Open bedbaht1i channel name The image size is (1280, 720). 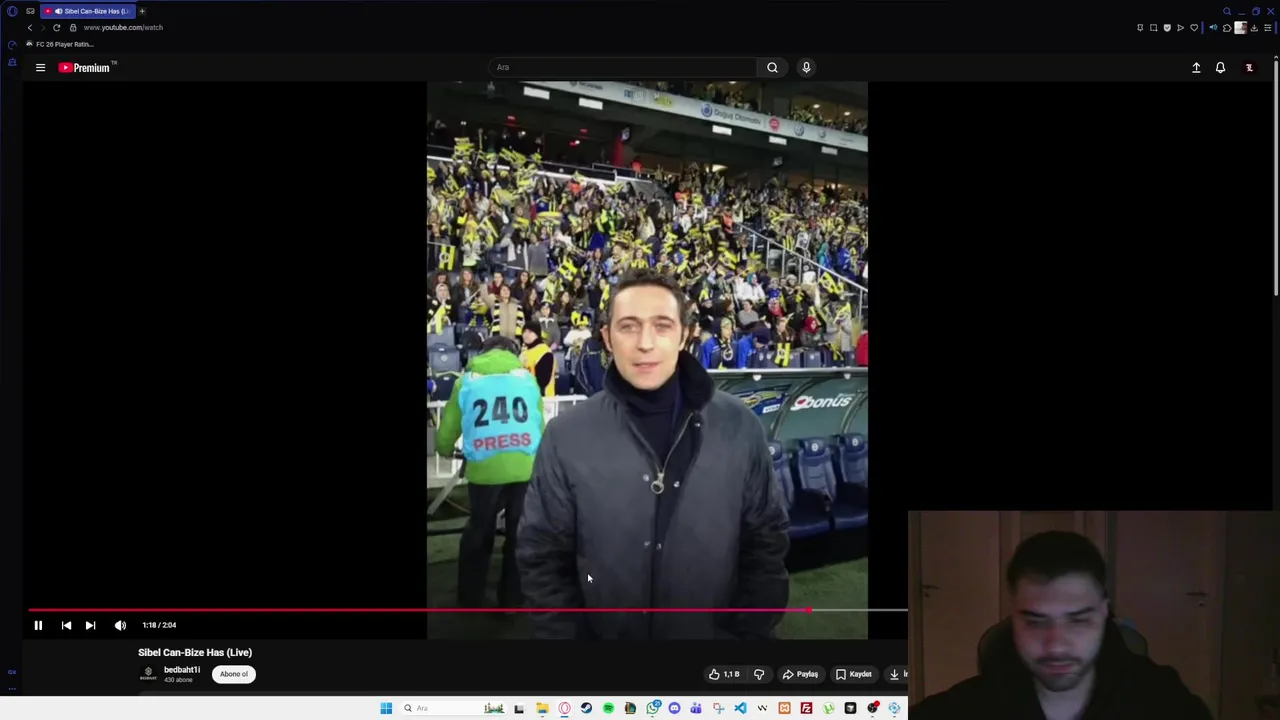click(x=182, y=670)
